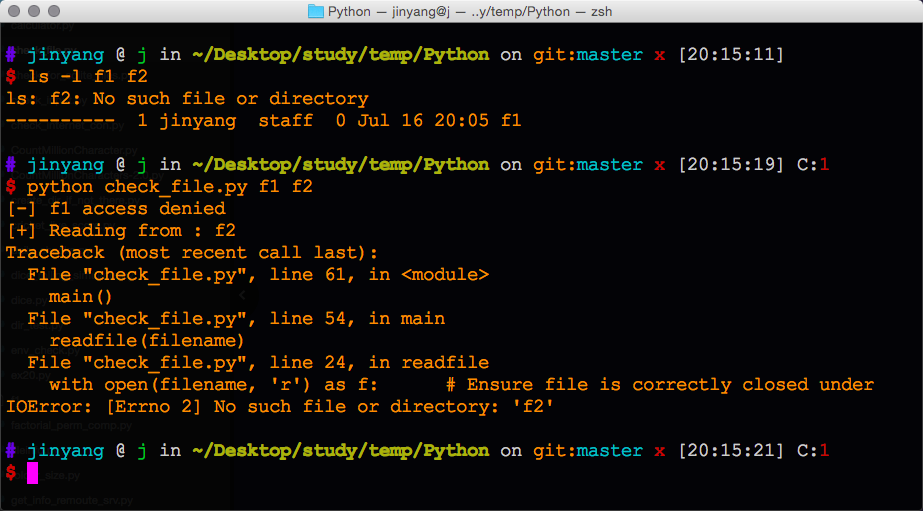Close the terminal window with red button
923x511 pixels.
point(15,11)
